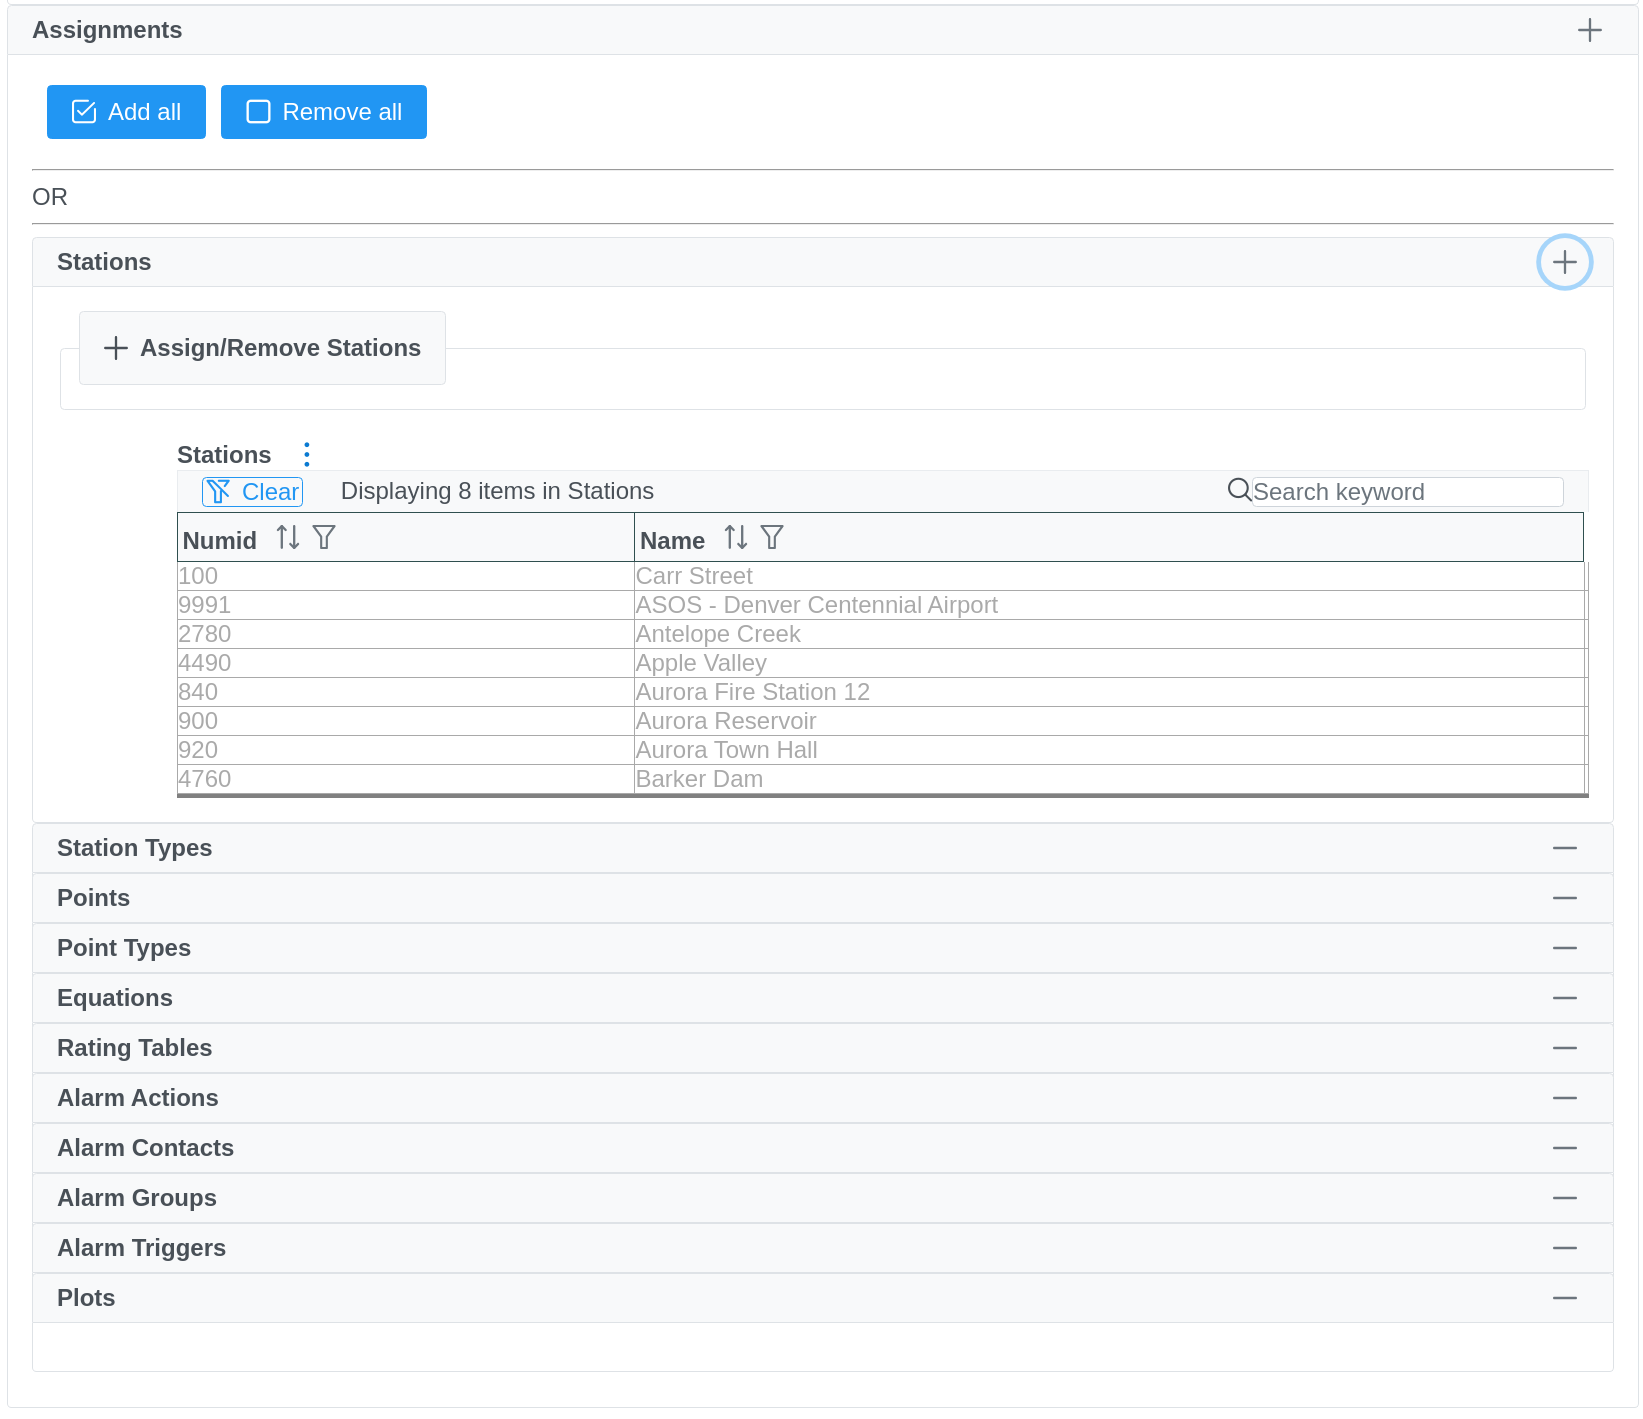Click Remove all checkbox button
The image size is (1643, 1419).
click(323, 112)
